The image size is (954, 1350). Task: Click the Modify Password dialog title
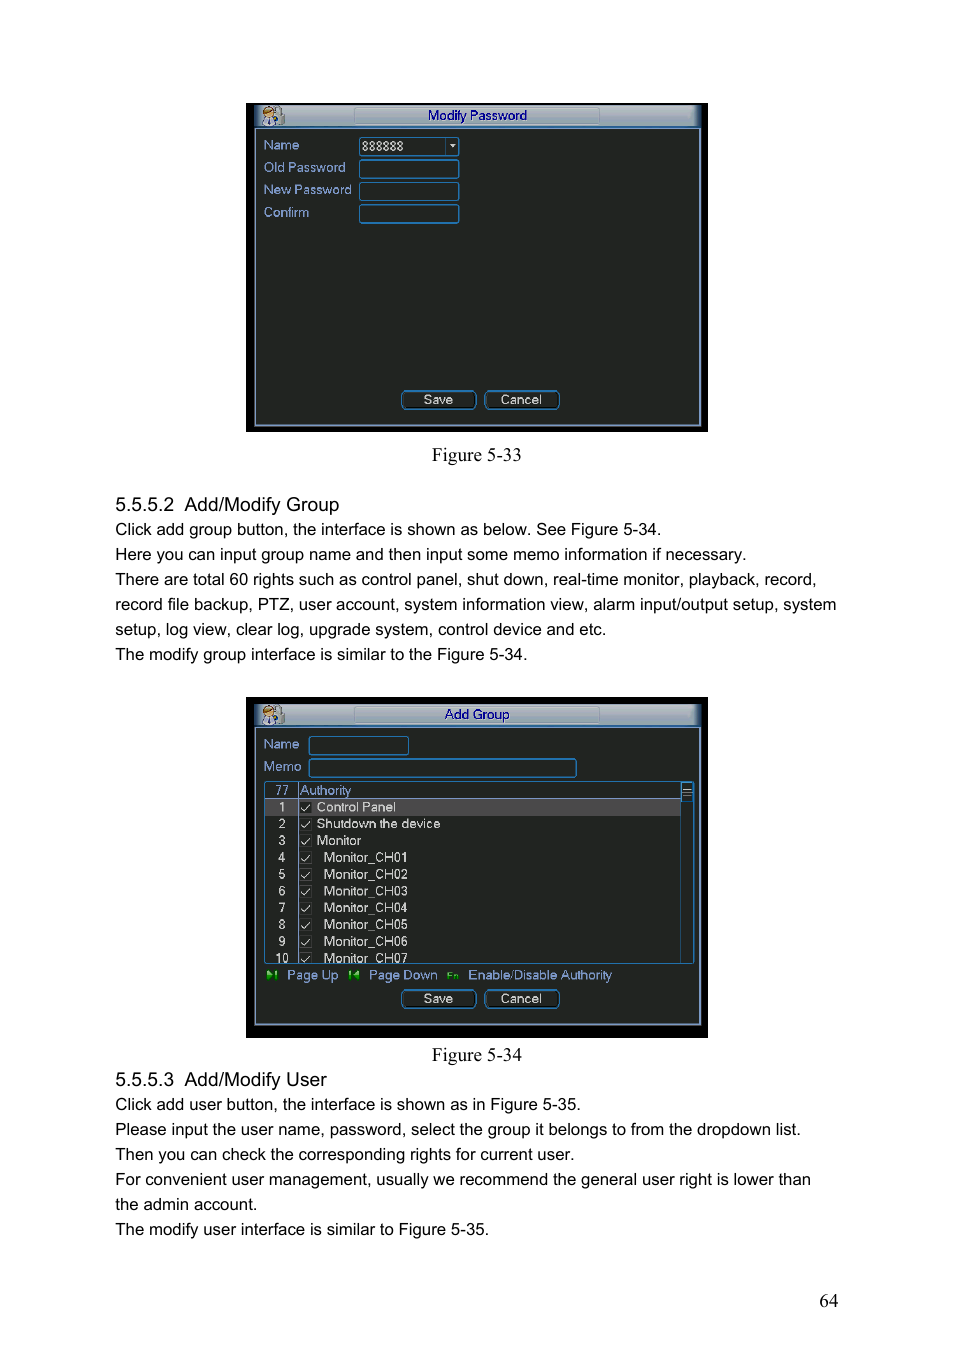(477, 116)
